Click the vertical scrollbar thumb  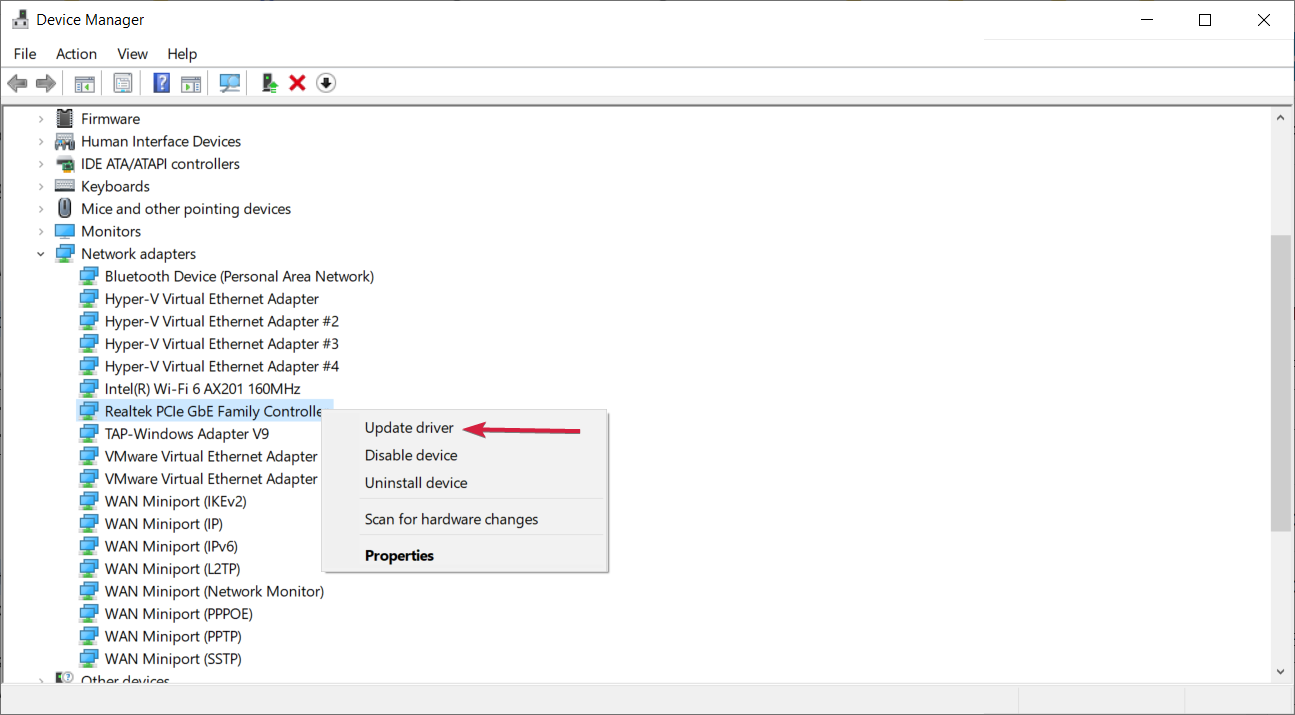coord(1280,383)
